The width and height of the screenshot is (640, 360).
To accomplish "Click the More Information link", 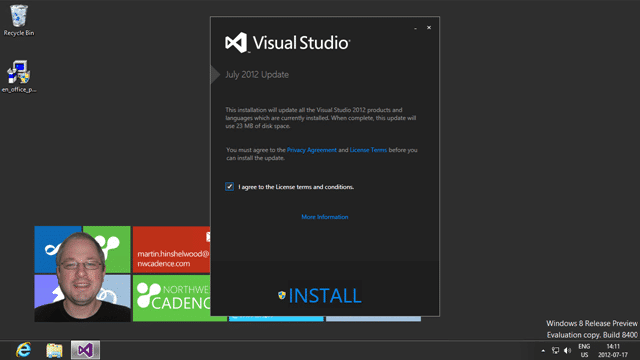I will (x=324, y=217).
